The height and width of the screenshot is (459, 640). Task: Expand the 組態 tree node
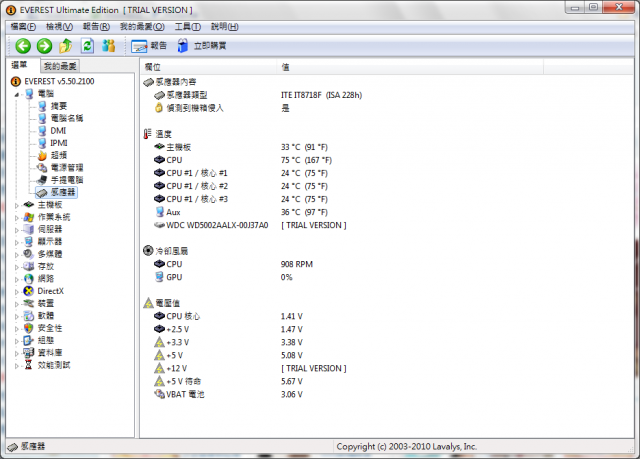[x=17, y=341]
